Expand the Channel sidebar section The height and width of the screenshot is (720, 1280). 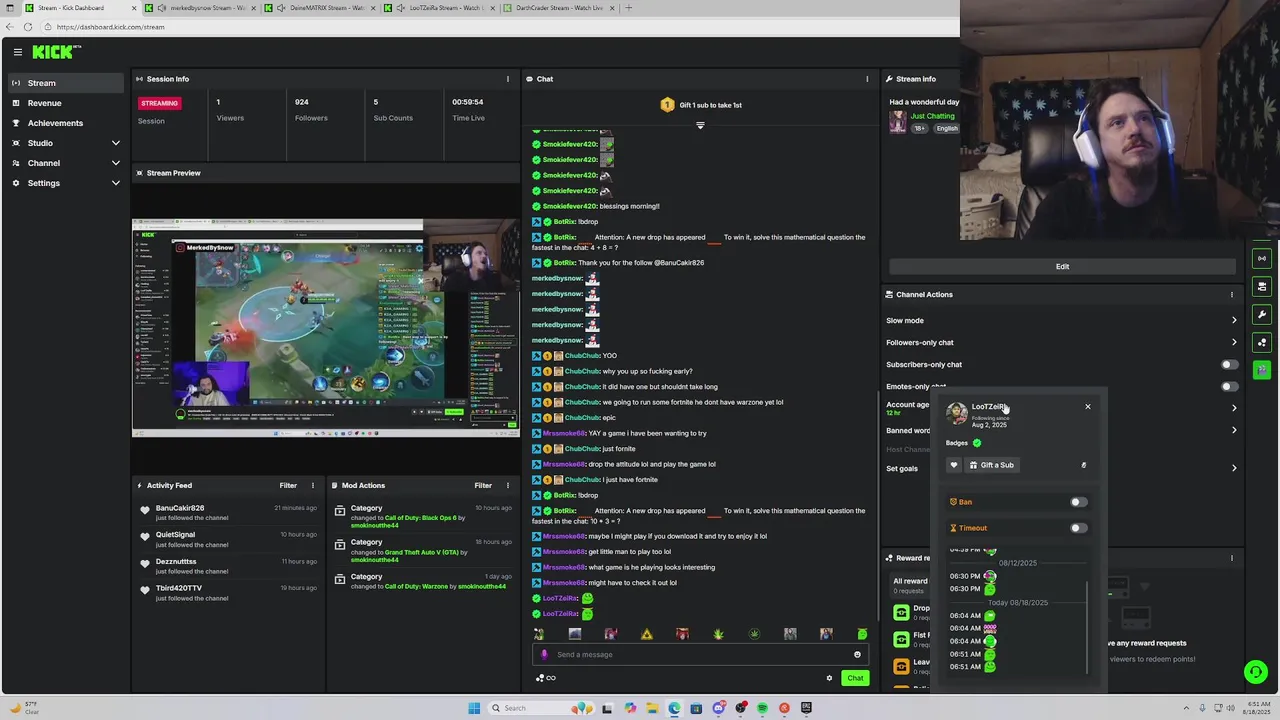(115, 163)
